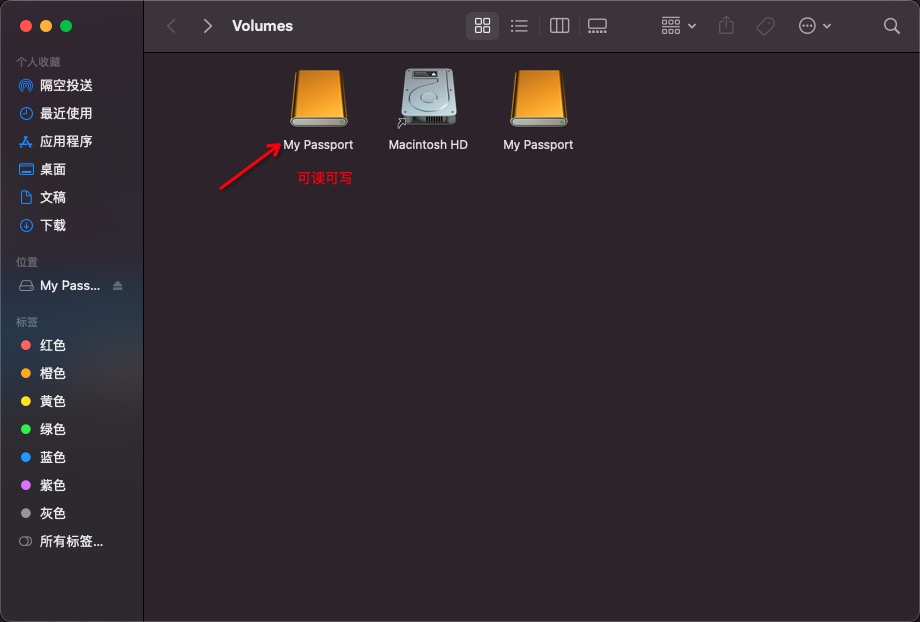Open the more actions ellipsis menu
This screenshot has width=920, height=622.
tap(814, 26)
